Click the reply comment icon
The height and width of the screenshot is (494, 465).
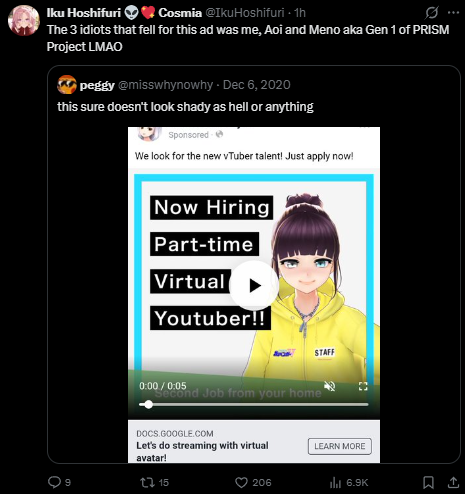point(54,482)
